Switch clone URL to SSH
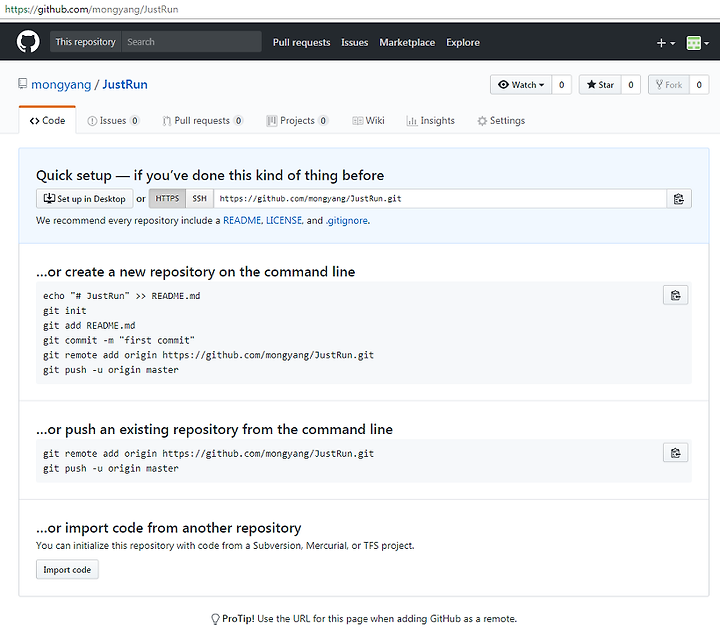The width and height of the screenshot is (720, 641). (x=200, y=199)
